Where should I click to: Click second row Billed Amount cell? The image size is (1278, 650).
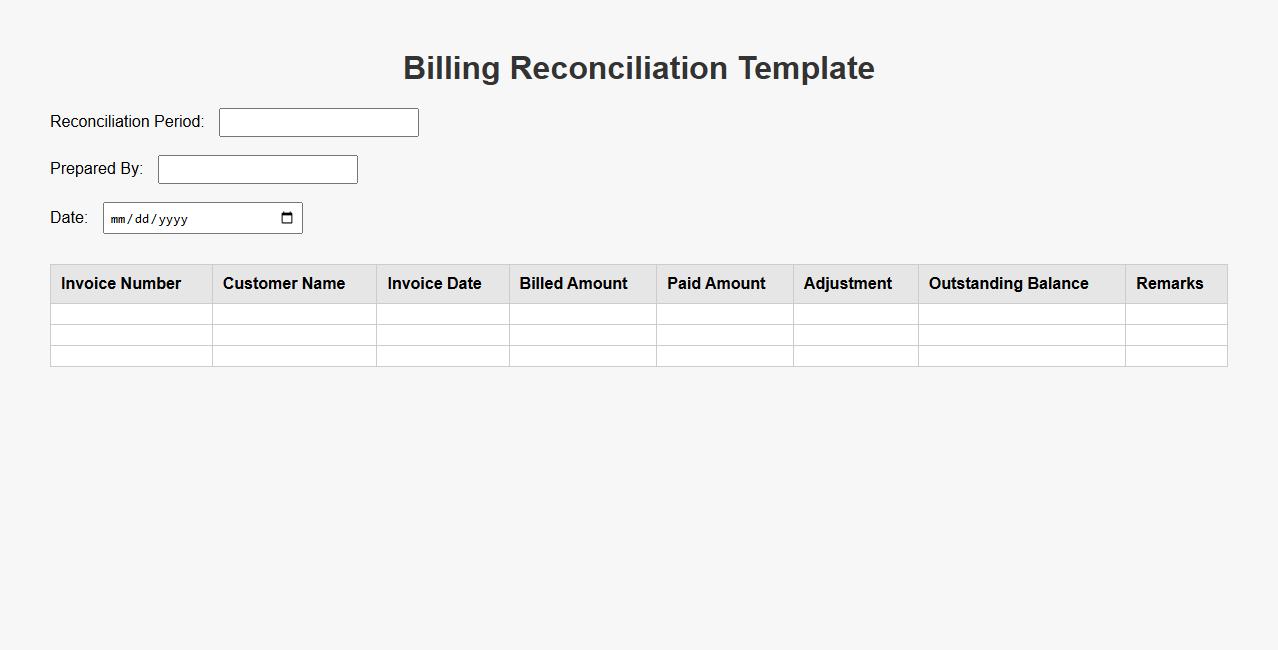click(582, 335)
